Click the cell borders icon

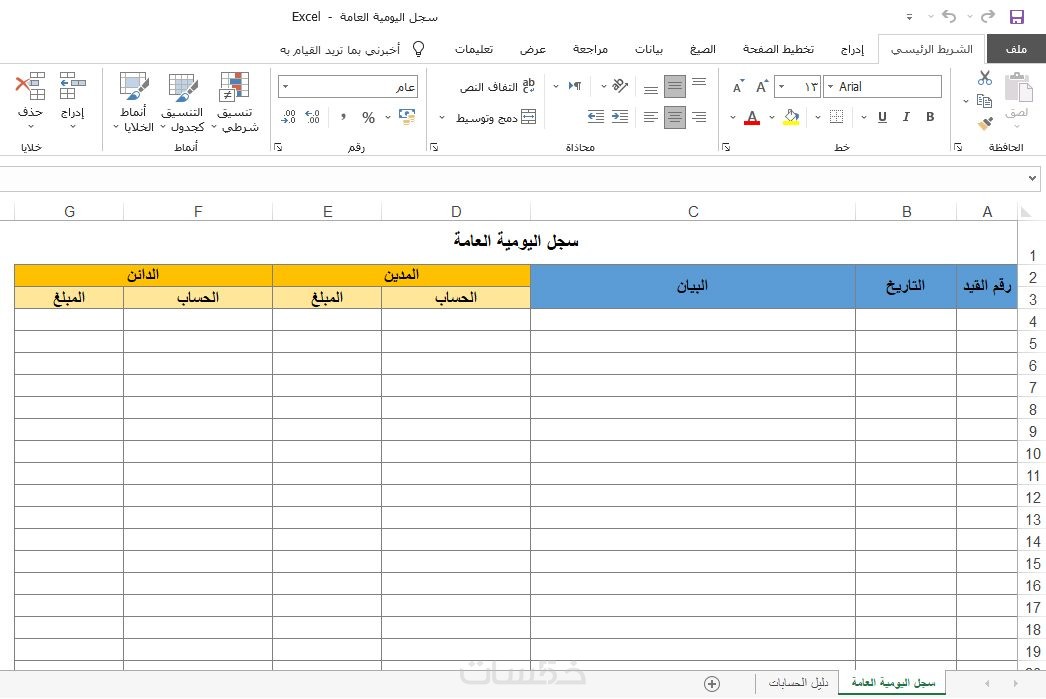(836, 117)
